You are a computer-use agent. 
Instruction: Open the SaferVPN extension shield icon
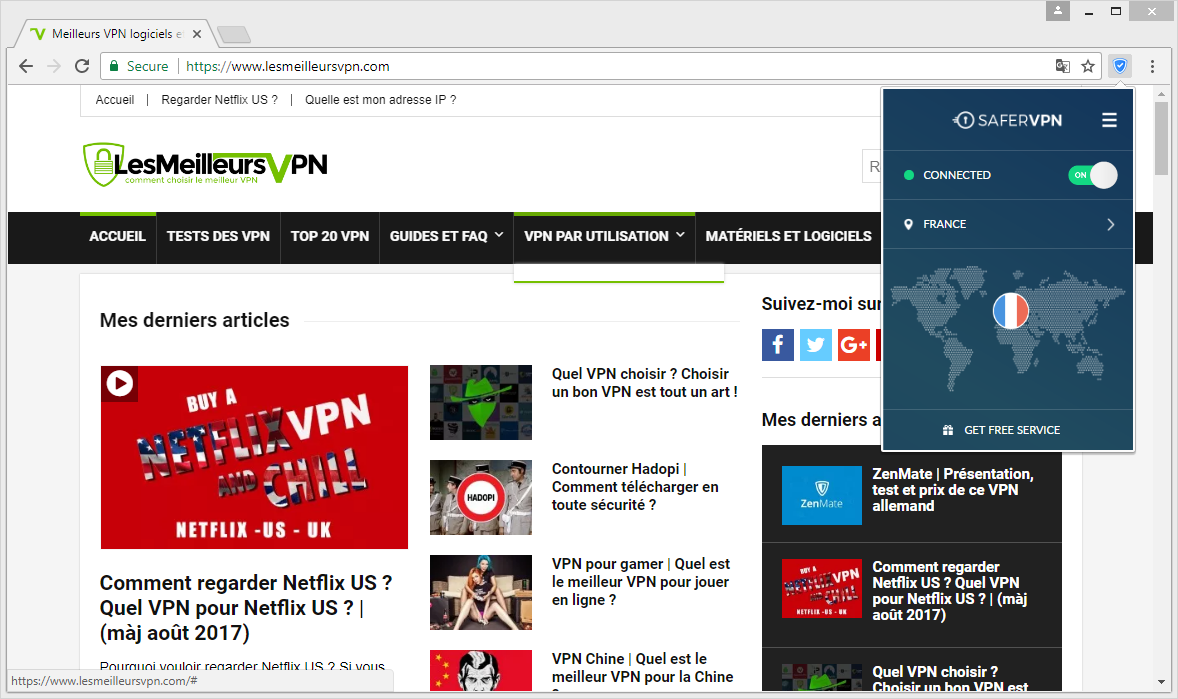[x=1119, y=66]
